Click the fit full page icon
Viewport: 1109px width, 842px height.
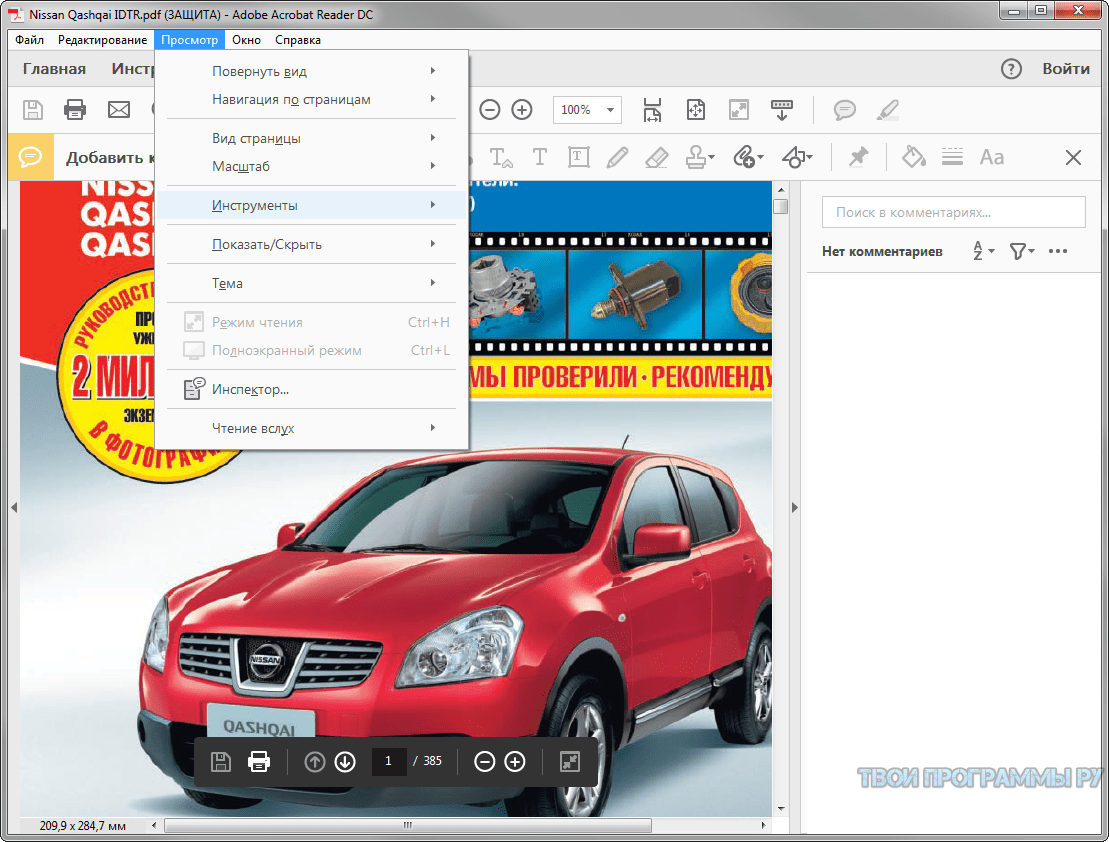click(696, 110)
